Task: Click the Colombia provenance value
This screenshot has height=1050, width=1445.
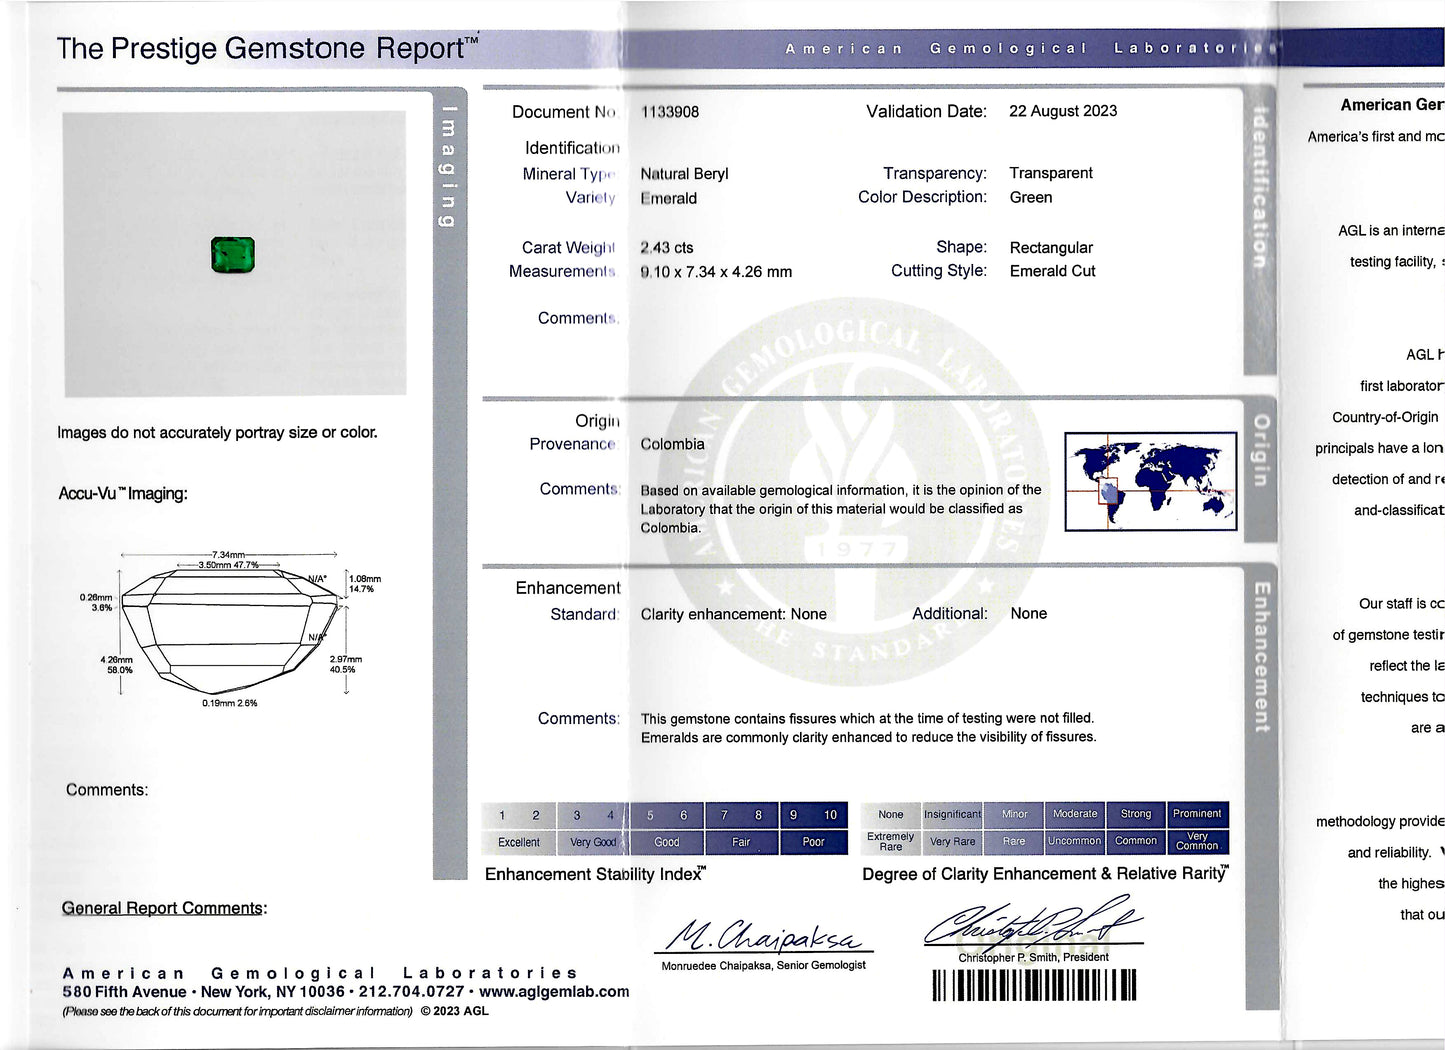Action: pos(672,444)
